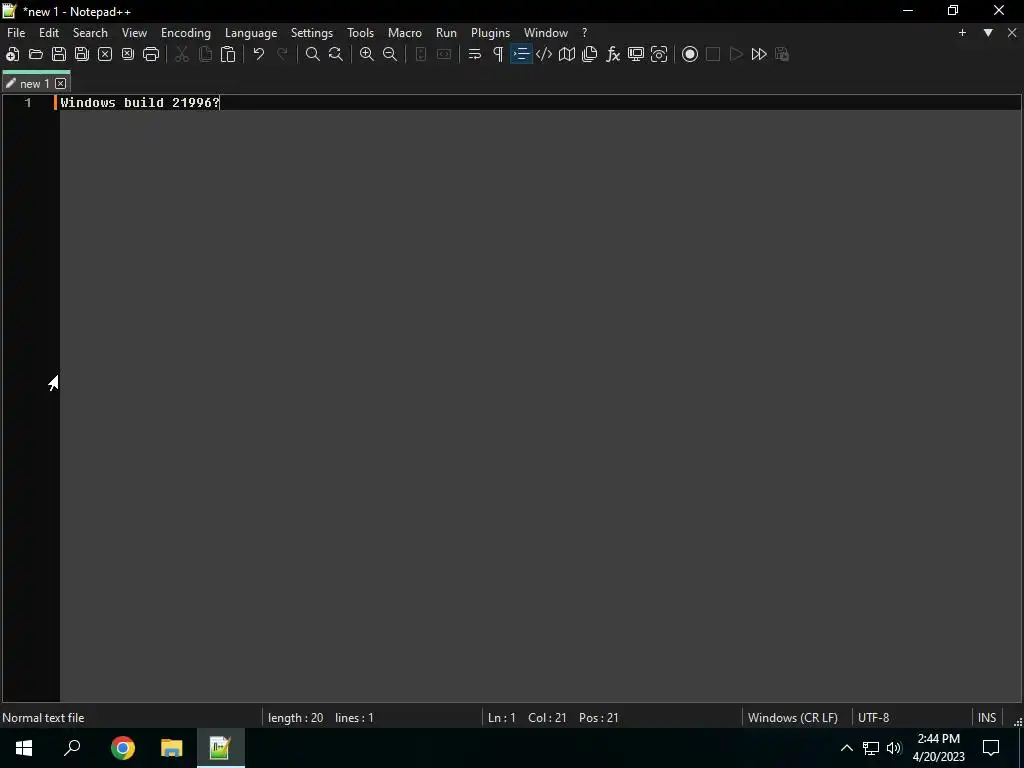Open the File menu
This screenshot has width=1024, height=768.
click(x=16, y=33)
